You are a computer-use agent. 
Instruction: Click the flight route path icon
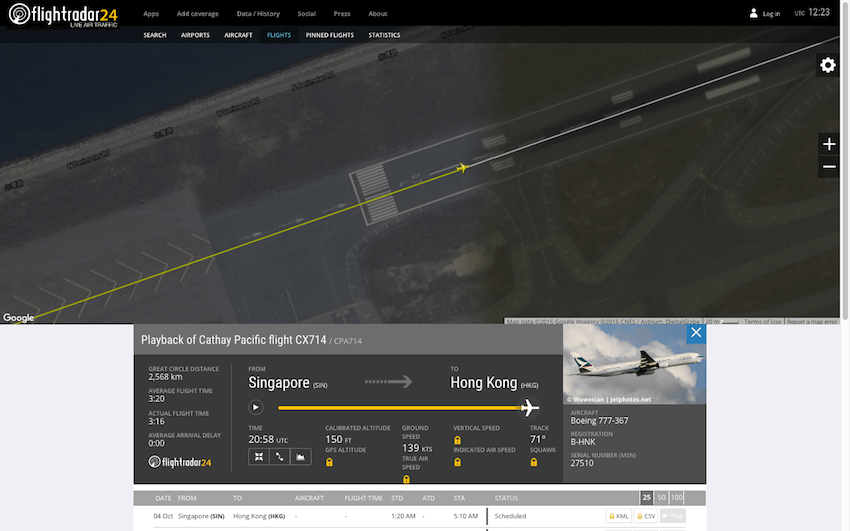pos(279,457)
